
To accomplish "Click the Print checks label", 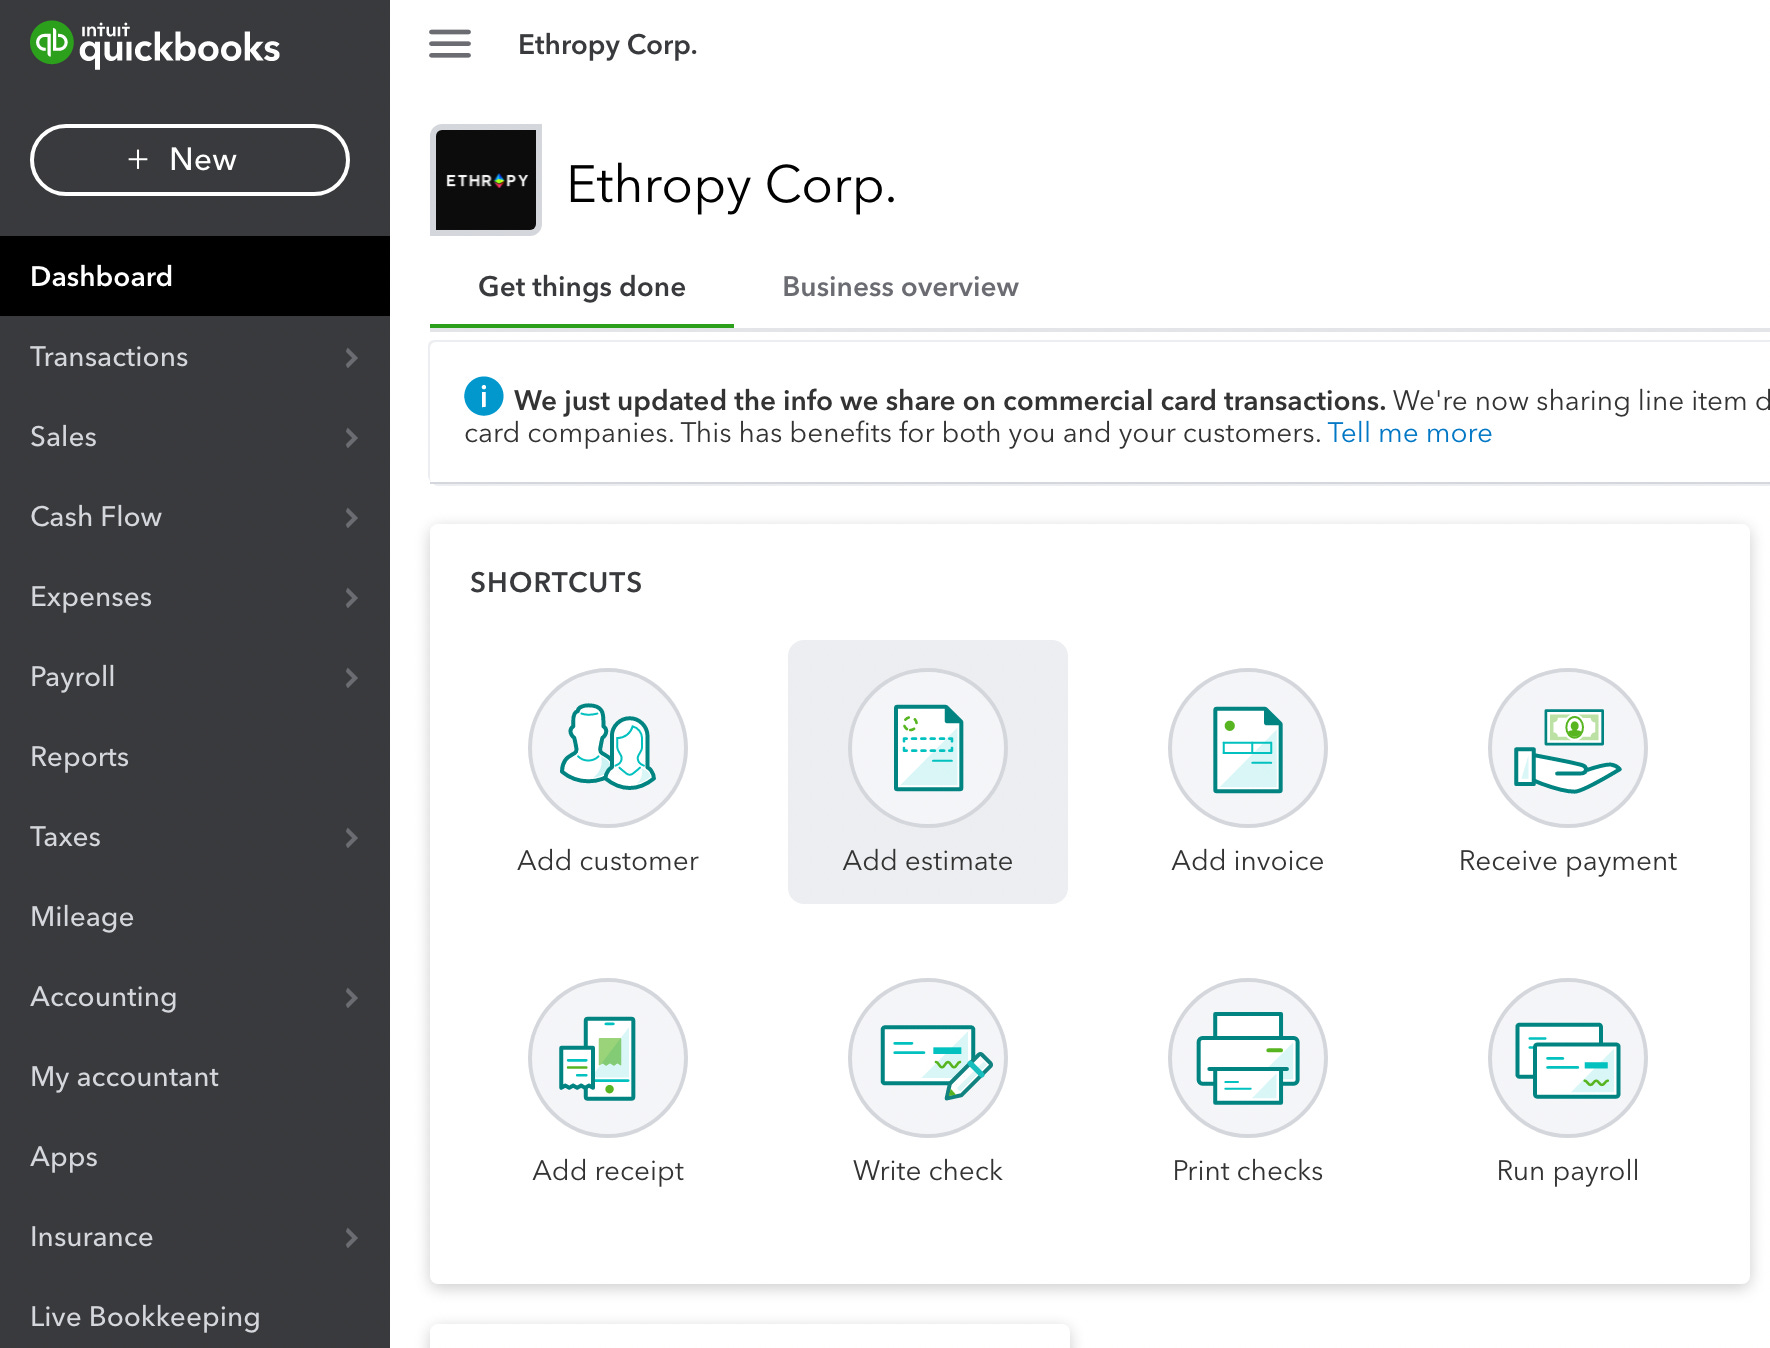I will 1248,1171.
